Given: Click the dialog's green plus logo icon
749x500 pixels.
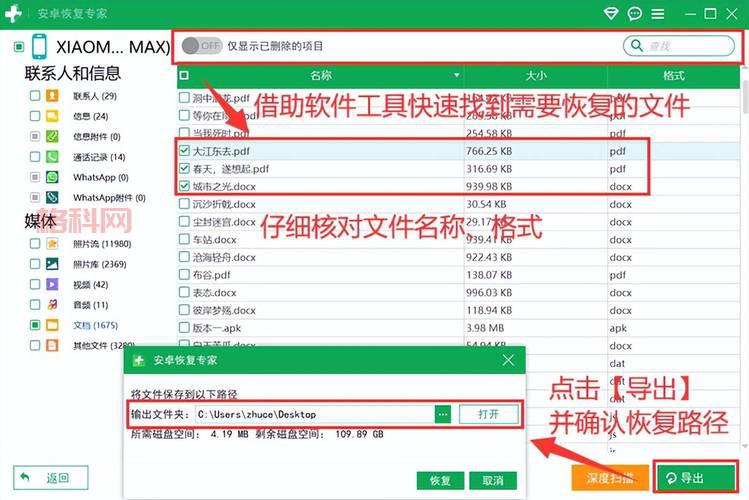Looking at the screenshot, I should [139, 361].
